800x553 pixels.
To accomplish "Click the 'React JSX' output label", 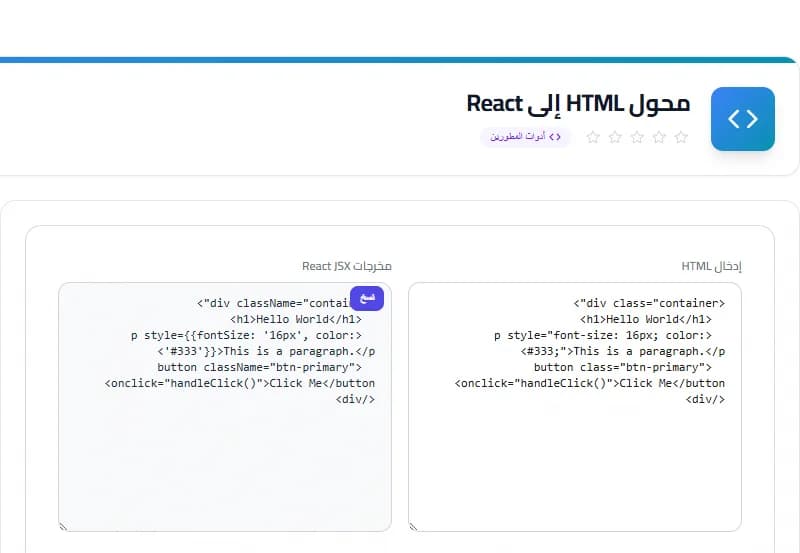I will pos(346,266).
